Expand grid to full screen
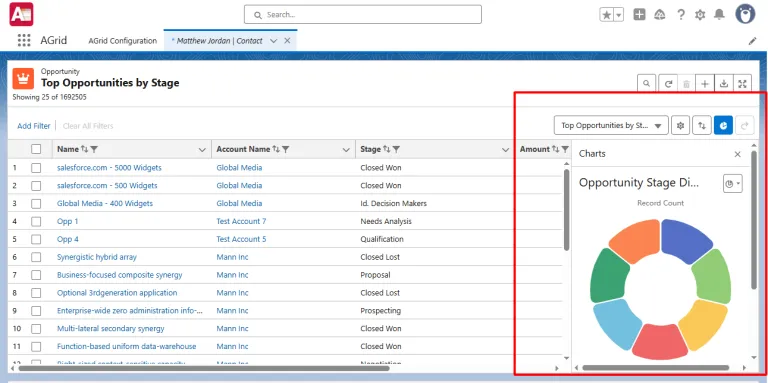The width and height of the screenshot is (768, 383). 742,84
